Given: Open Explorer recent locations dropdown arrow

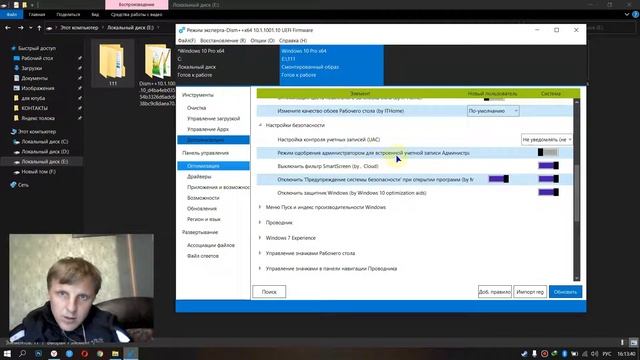Looking at the screenshot, I should tap(31, 28).
